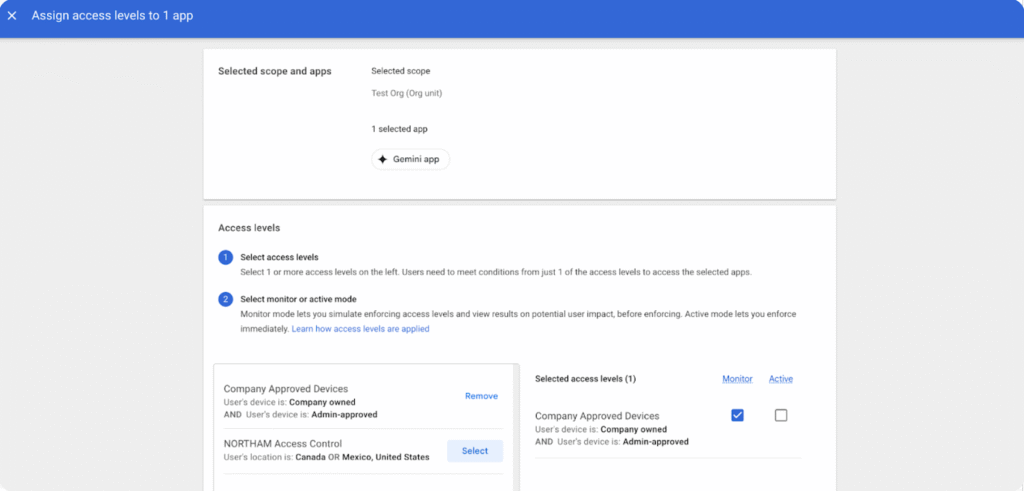
Task: Uncheck Monitor mode for Company Approved Devices
Action: (737, 415)
